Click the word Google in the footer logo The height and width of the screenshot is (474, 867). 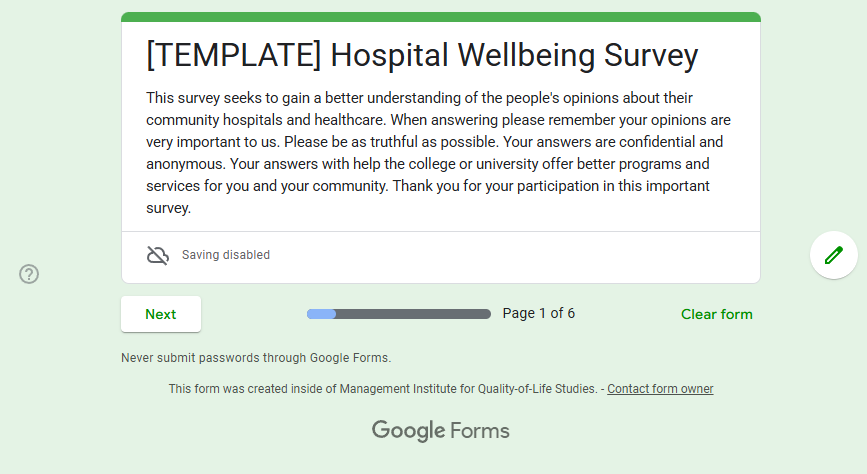tap(408, 431)
